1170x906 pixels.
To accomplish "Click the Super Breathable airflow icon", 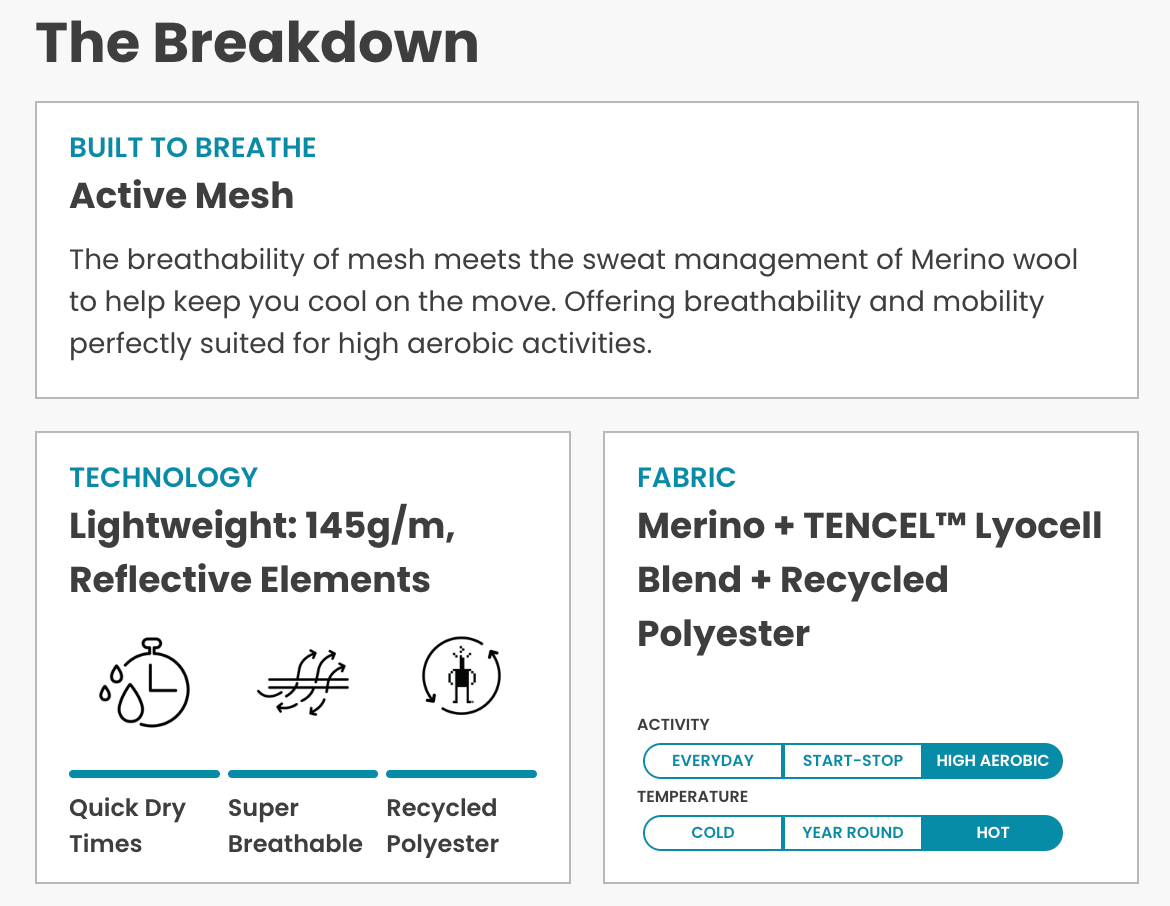I will coord(303,681).
